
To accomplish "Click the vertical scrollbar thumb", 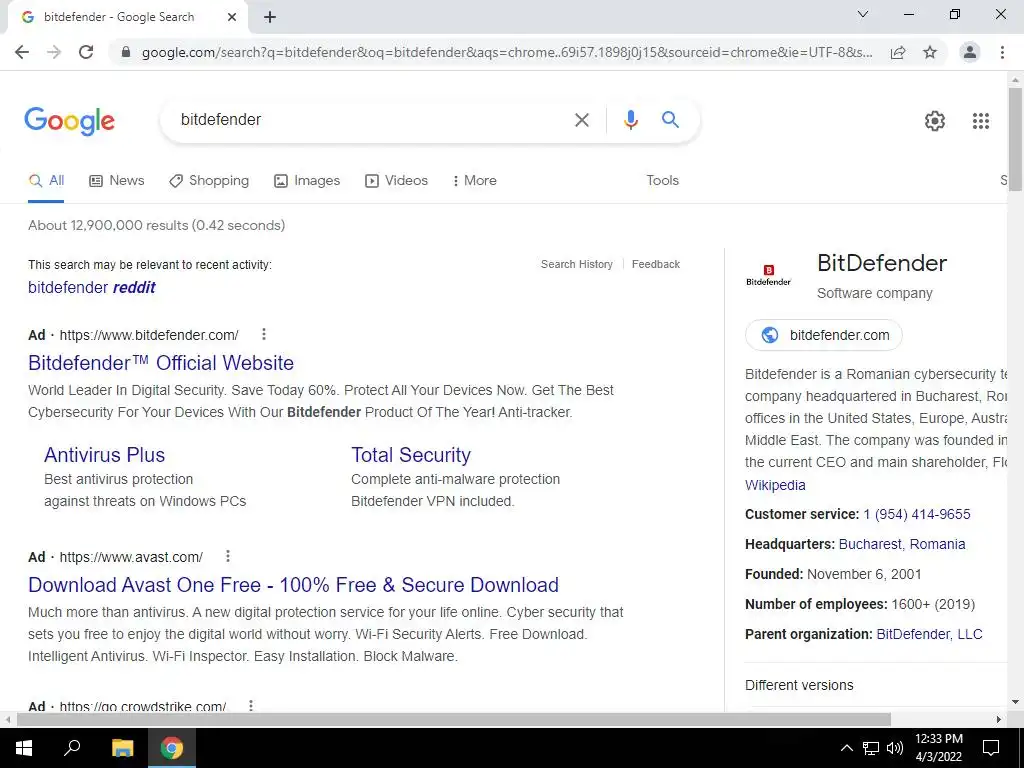I will [1015, 138].
